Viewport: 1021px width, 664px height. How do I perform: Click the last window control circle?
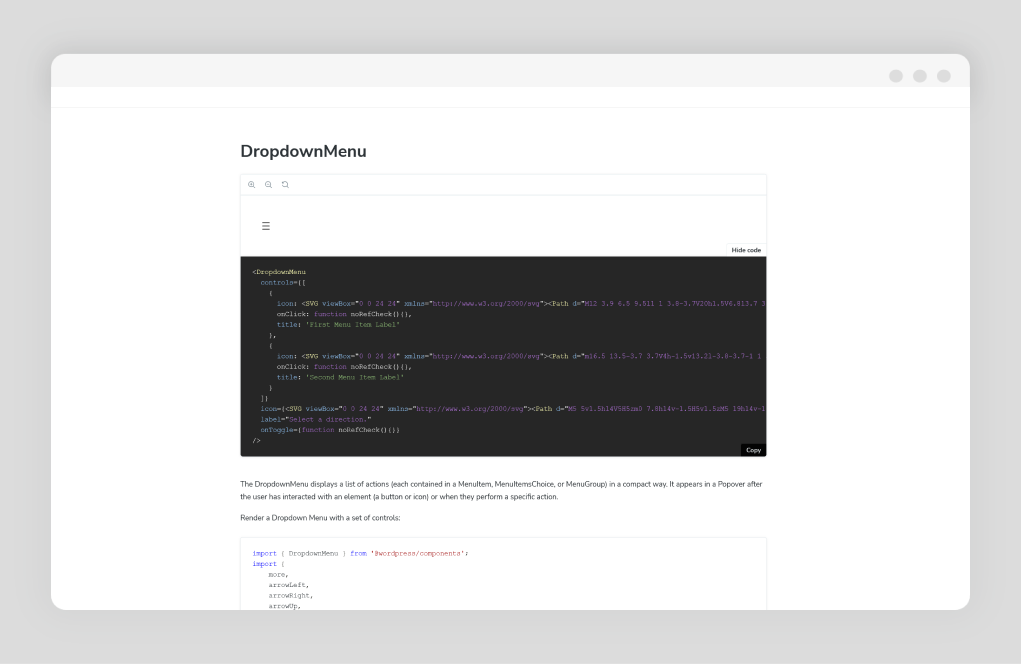coord(944,76)
